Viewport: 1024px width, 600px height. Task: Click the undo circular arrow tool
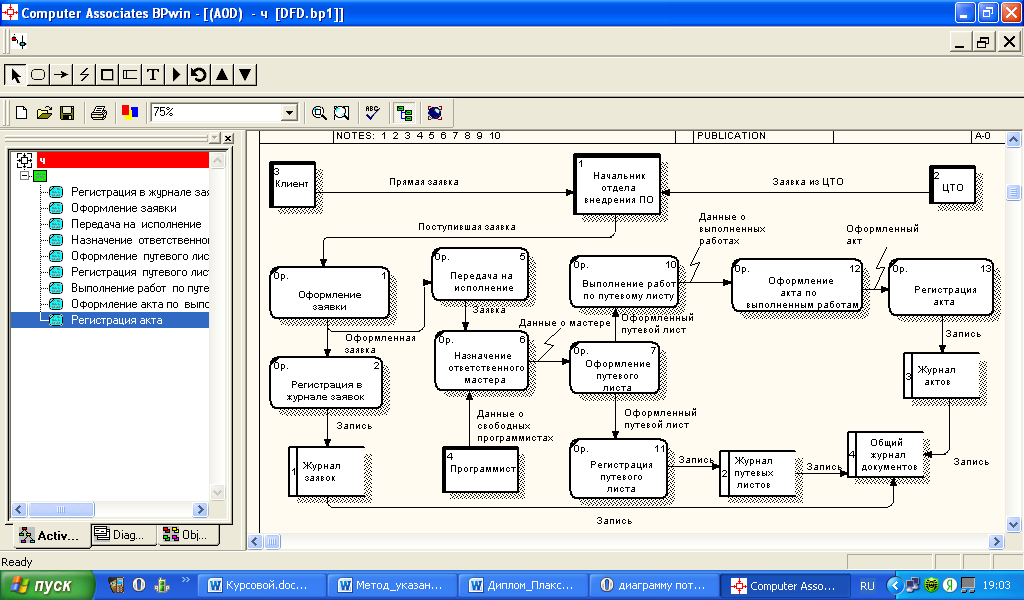(x=199, y=74)
